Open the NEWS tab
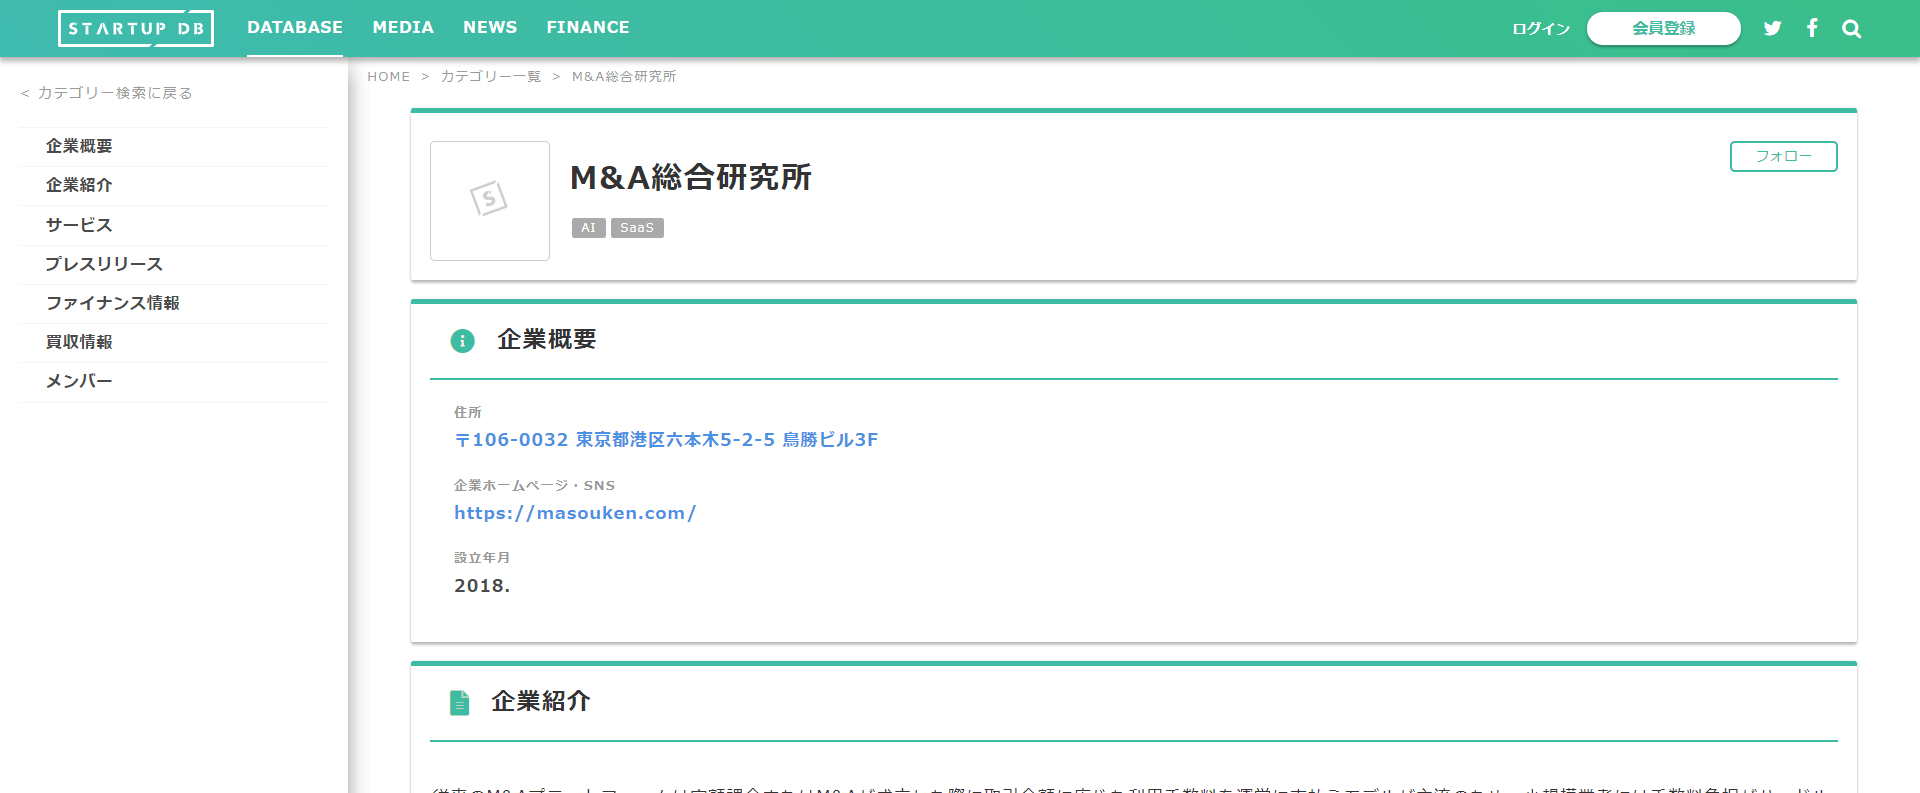The image size is (1920, 793). tap(490, 28)
